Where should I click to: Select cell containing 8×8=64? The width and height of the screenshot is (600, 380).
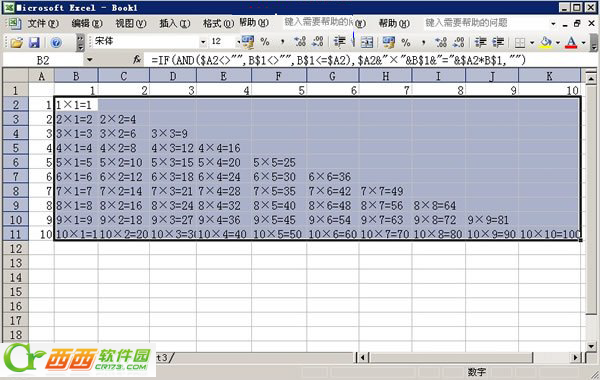(439, 205)
